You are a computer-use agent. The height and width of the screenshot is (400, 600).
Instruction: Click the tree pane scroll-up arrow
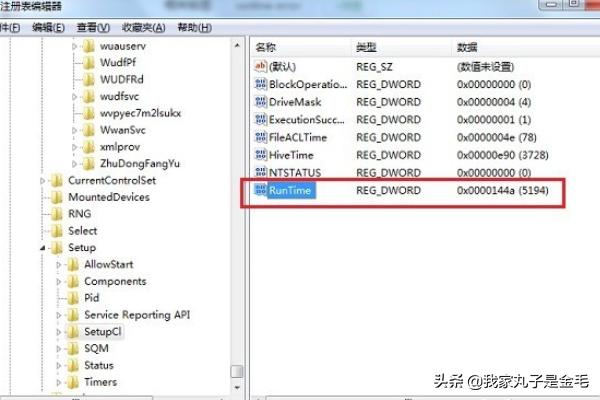coord(237,46)
